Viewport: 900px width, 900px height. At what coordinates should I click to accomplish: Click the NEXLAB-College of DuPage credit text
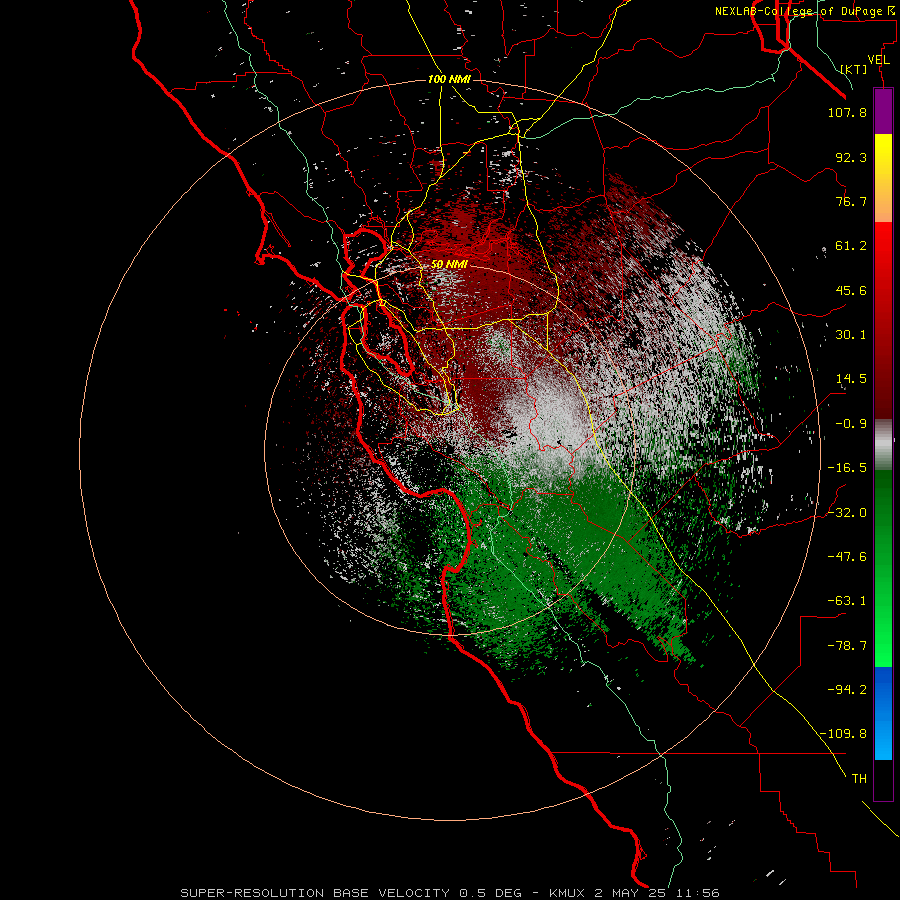(x=806, y=11)
